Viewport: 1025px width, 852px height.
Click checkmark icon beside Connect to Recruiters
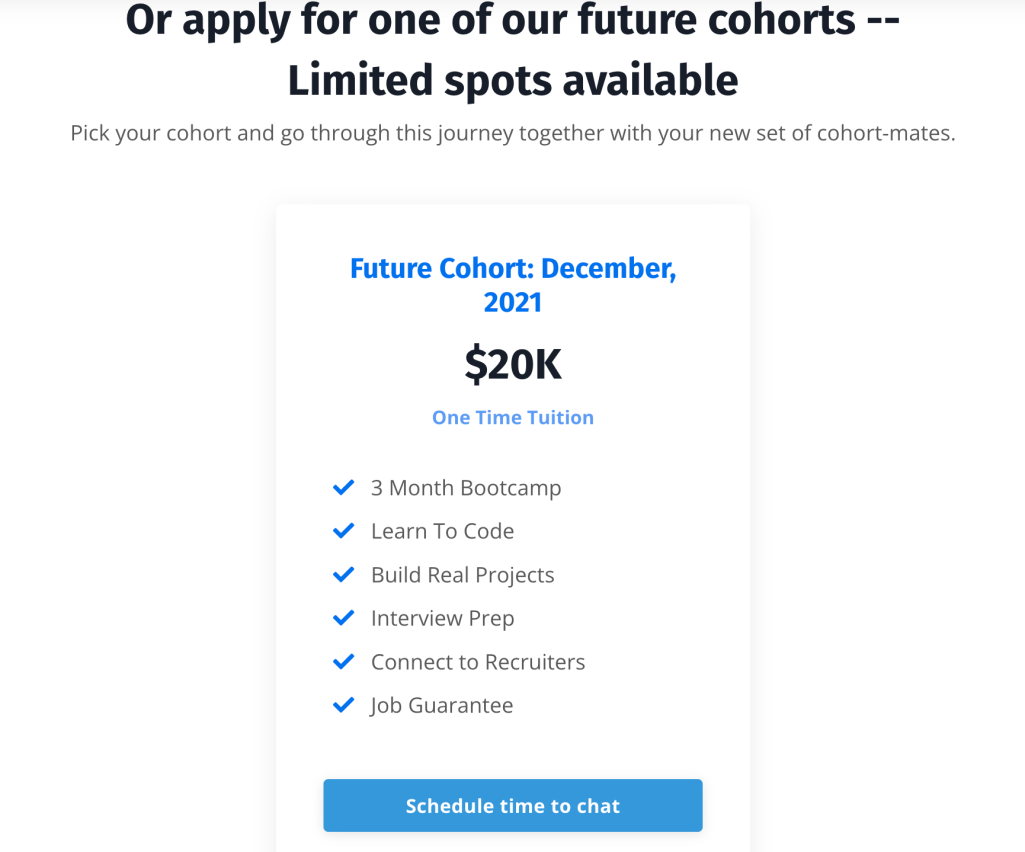point(343,662)
